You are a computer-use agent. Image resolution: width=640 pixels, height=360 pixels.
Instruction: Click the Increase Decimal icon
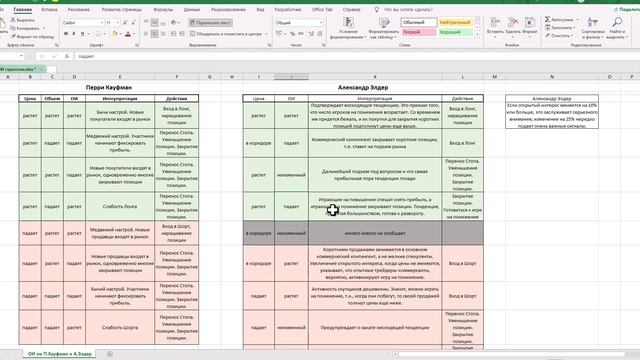pyautogui.click(x=311, y=34)
